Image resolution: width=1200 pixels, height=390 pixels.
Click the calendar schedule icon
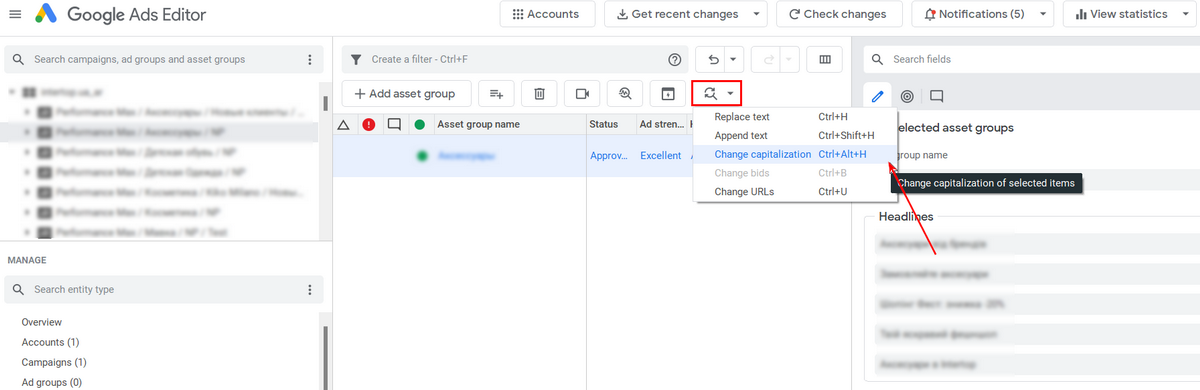tap(668, 94)
